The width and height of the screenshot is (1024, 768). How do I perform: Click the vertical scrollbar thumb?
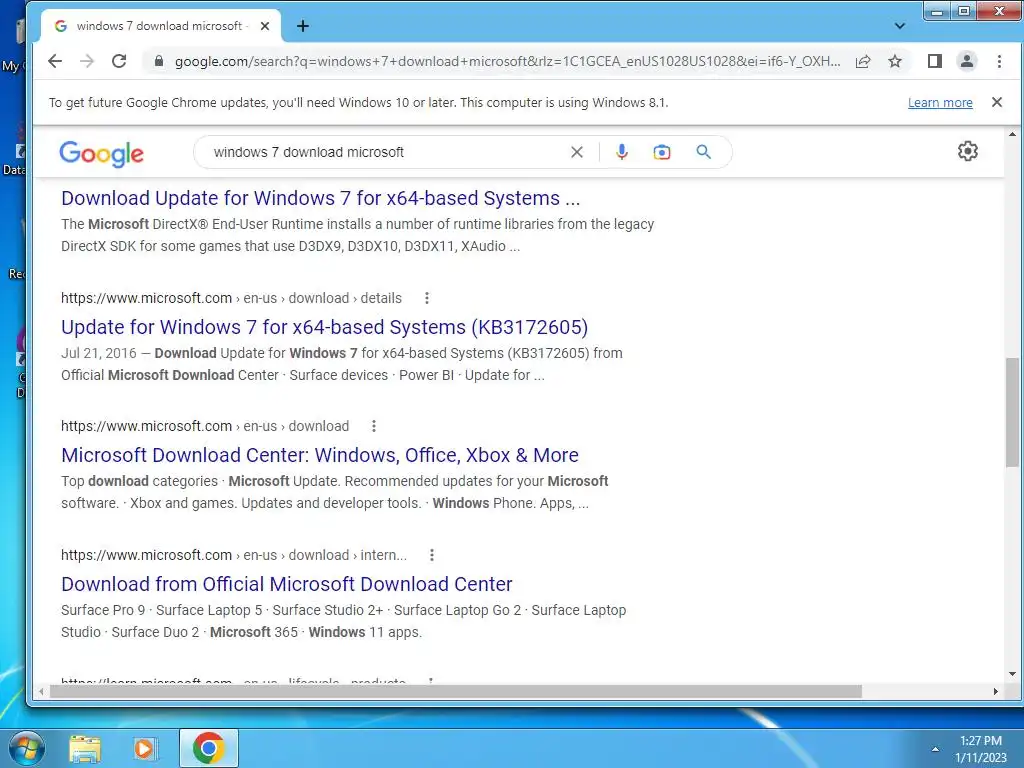(1012, 412)
